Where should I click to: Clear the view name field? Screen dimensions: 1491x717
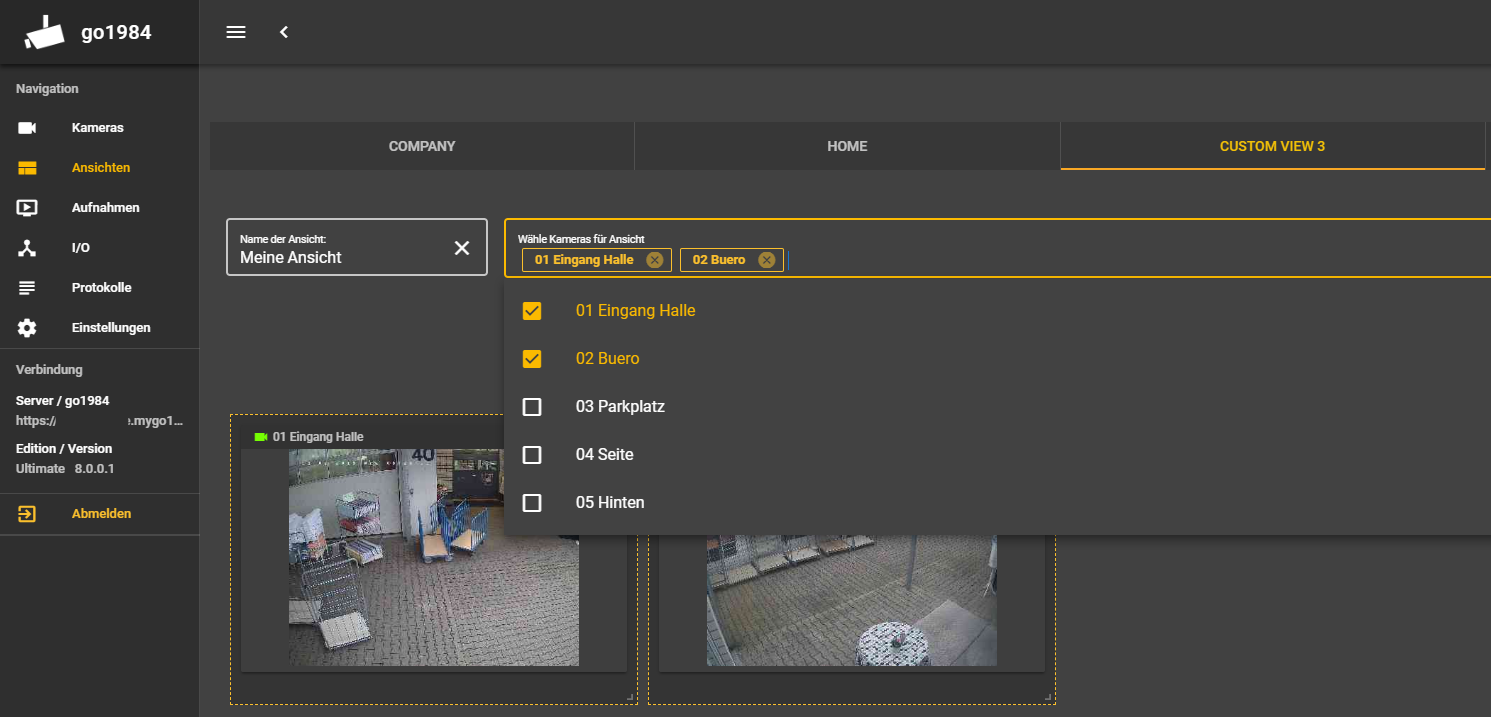(x=462, y=248)
